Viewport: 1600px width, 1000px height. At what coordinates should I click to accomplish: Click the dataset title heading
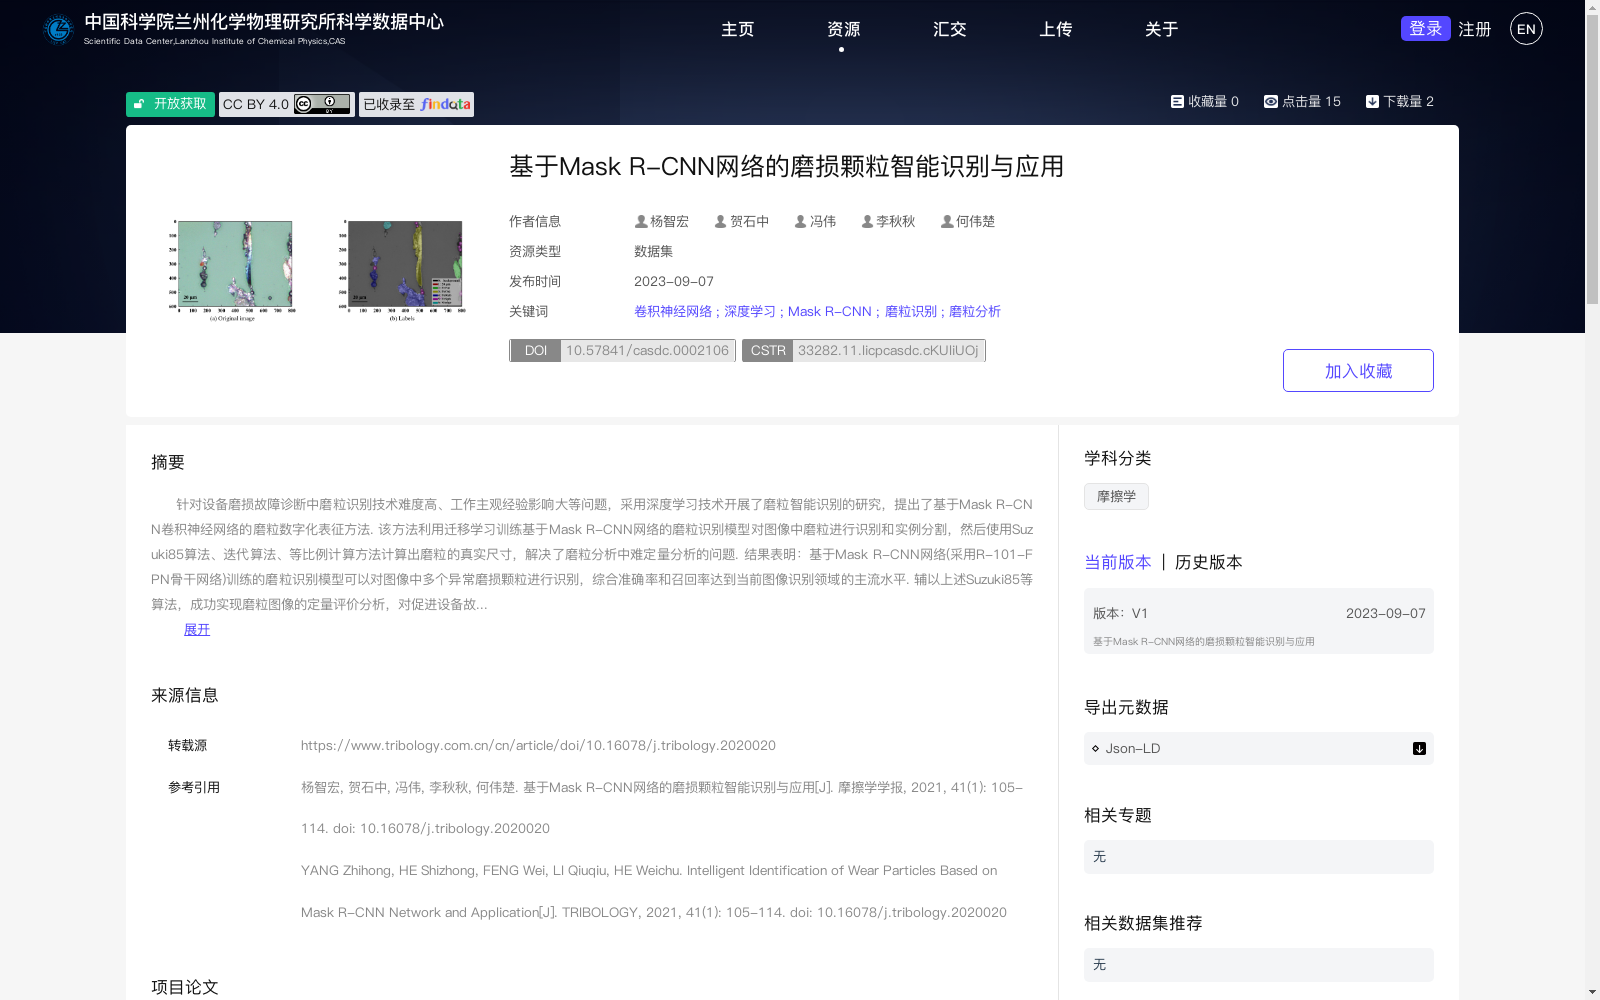786,167
